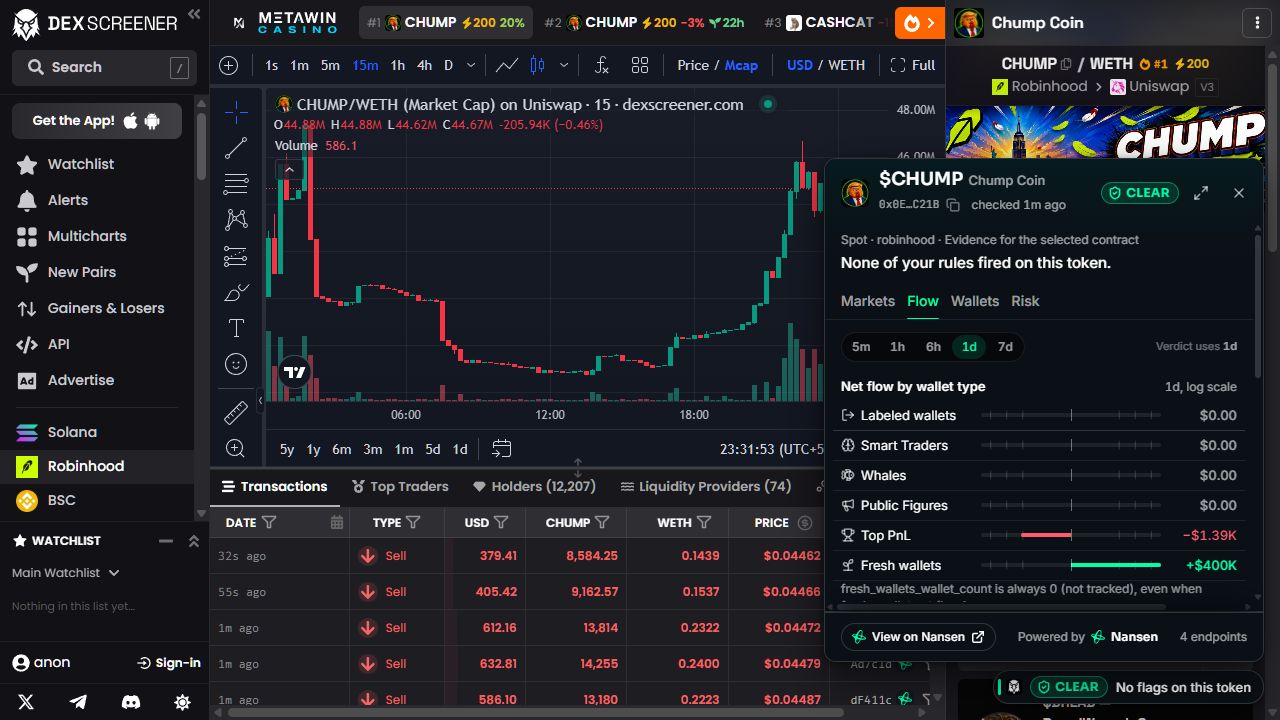Expand the $CHUMP panel to fullscreen
This screenshot has height=720, width=1280.
[1201, 193]
